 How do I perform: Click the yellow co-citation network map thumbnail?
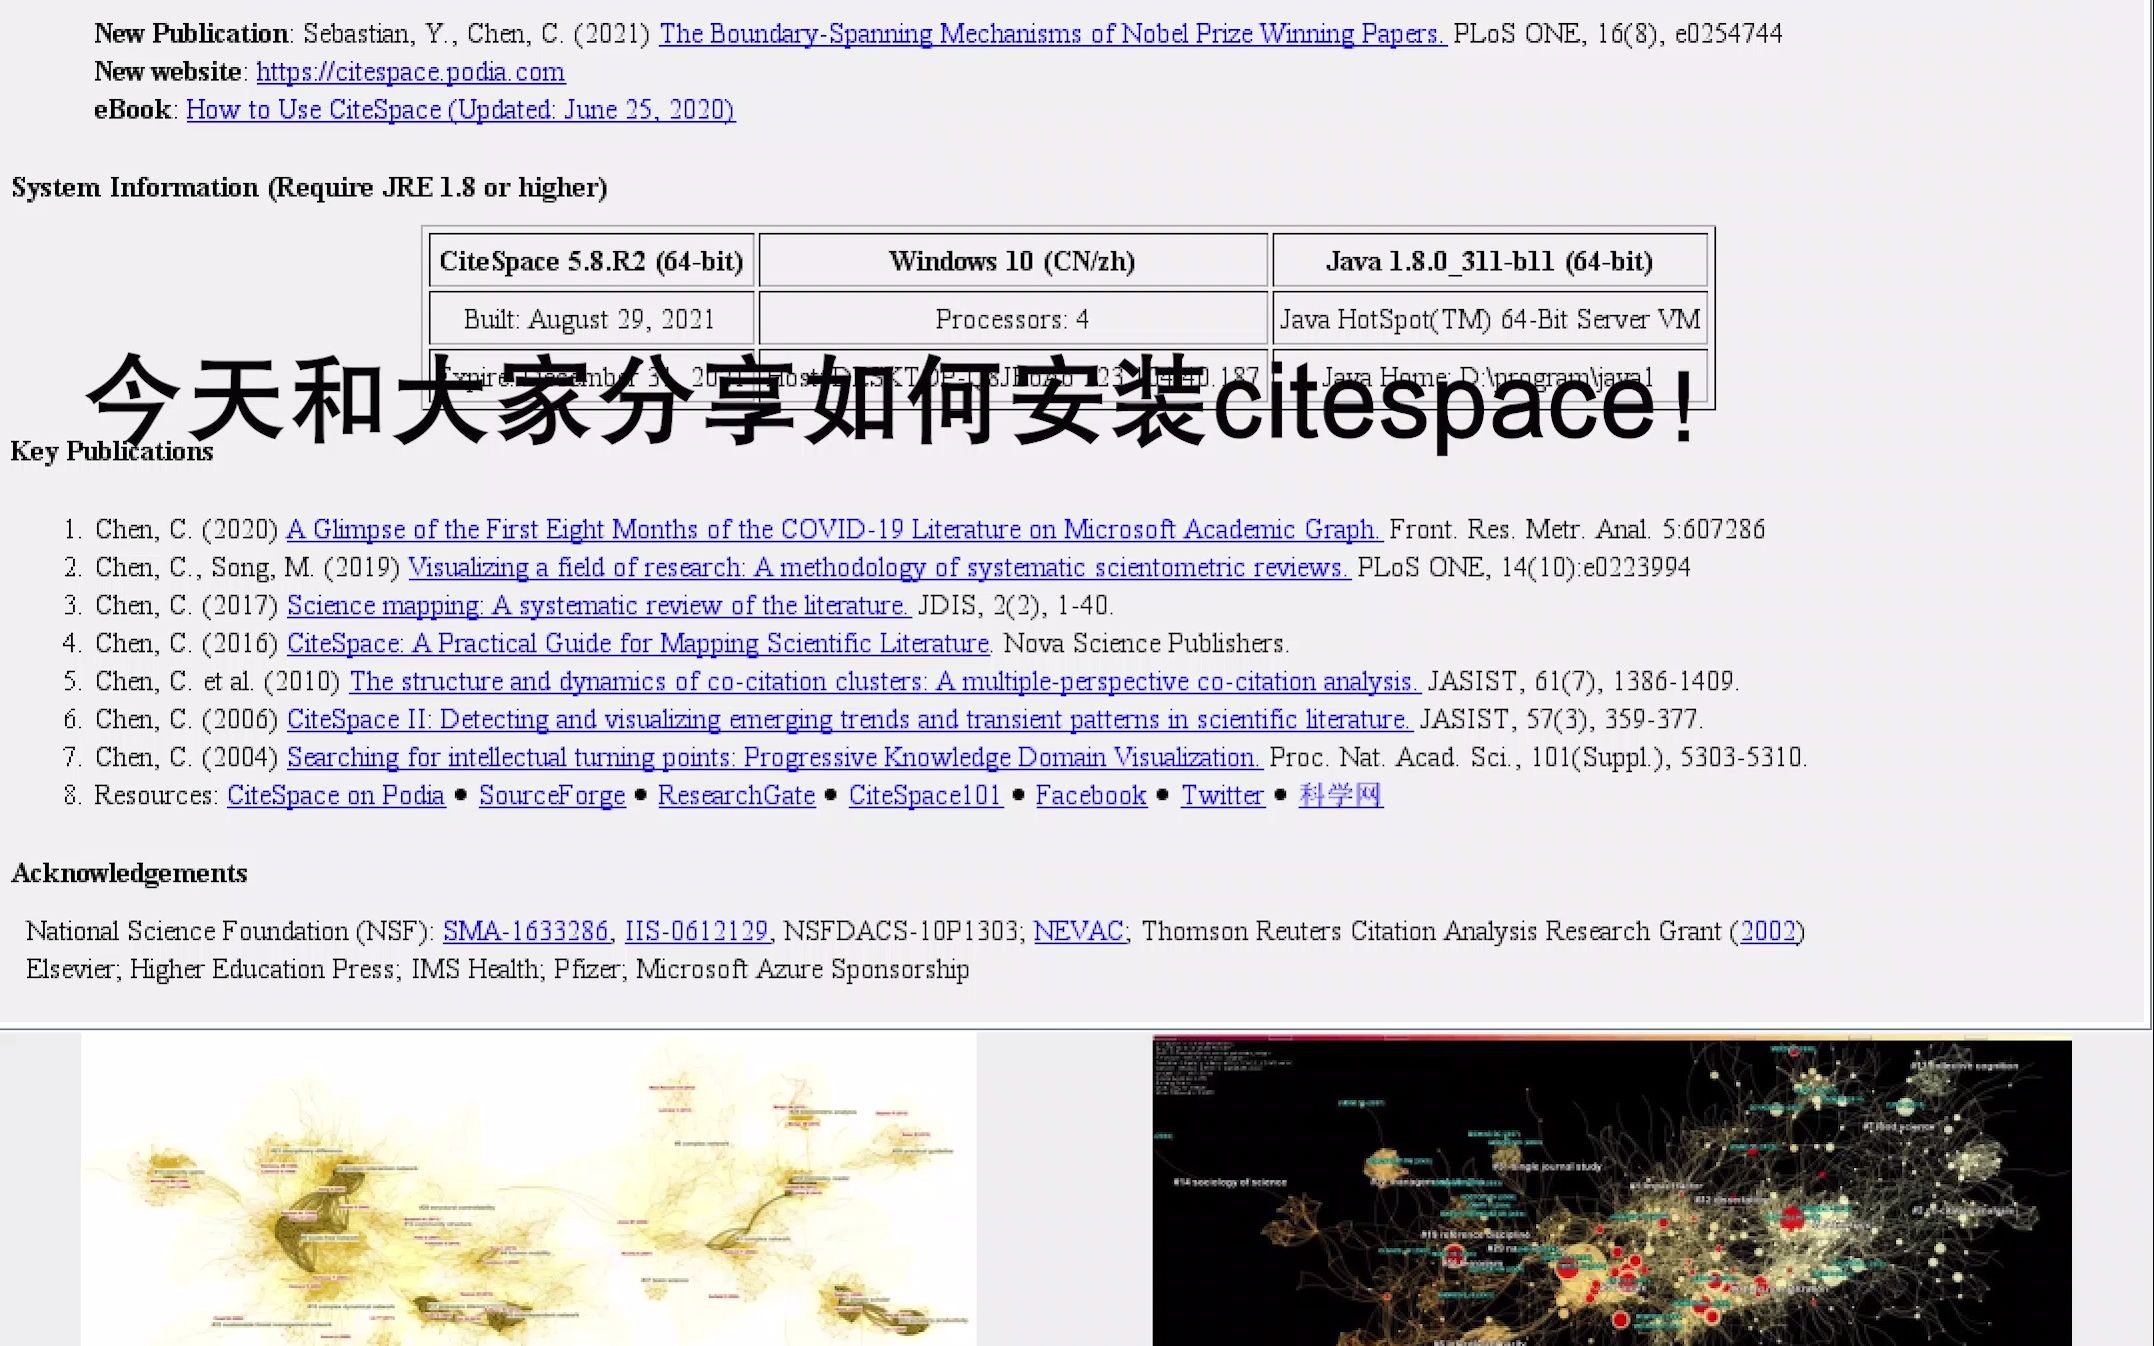[529, 1190]
